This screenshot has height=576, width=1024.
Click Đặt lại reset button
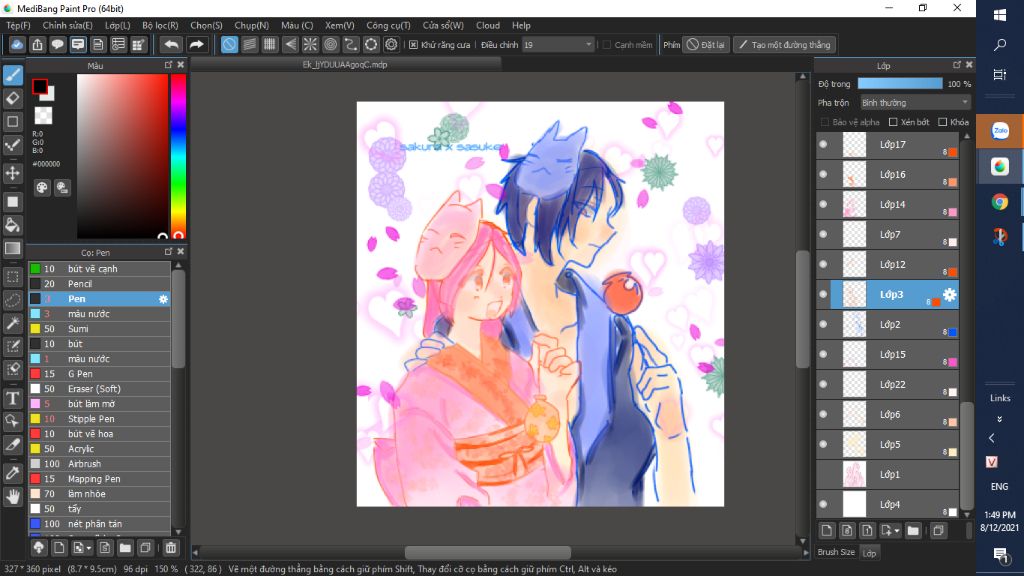[x=706, y=44]
